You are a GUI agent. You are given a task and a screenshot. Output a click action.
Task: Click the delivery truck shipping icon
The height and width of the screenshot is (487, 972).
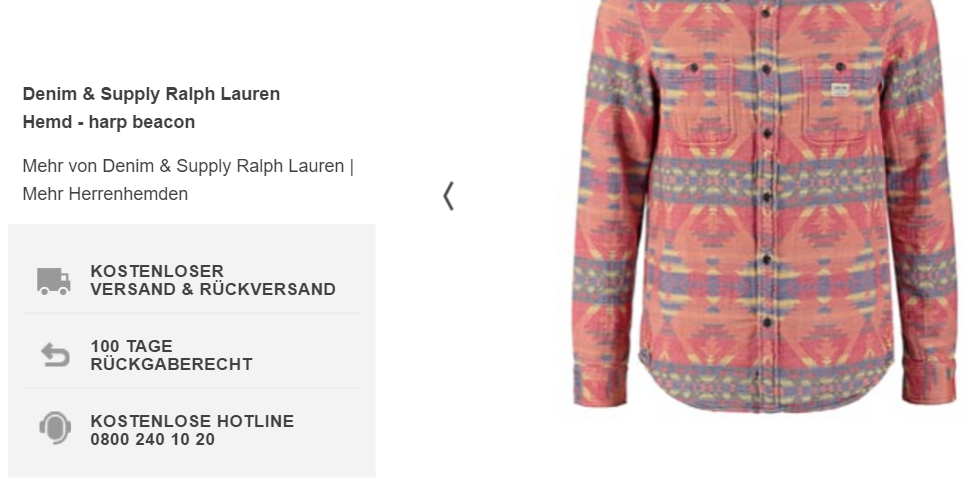pos(53,281)
